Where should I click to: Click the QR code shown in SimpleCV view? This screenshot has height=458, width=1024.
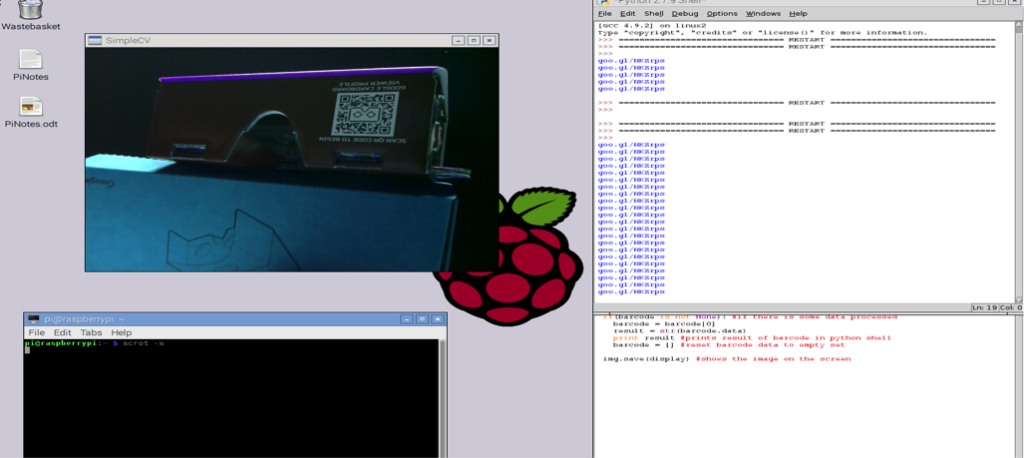click(x=365, y=114)
